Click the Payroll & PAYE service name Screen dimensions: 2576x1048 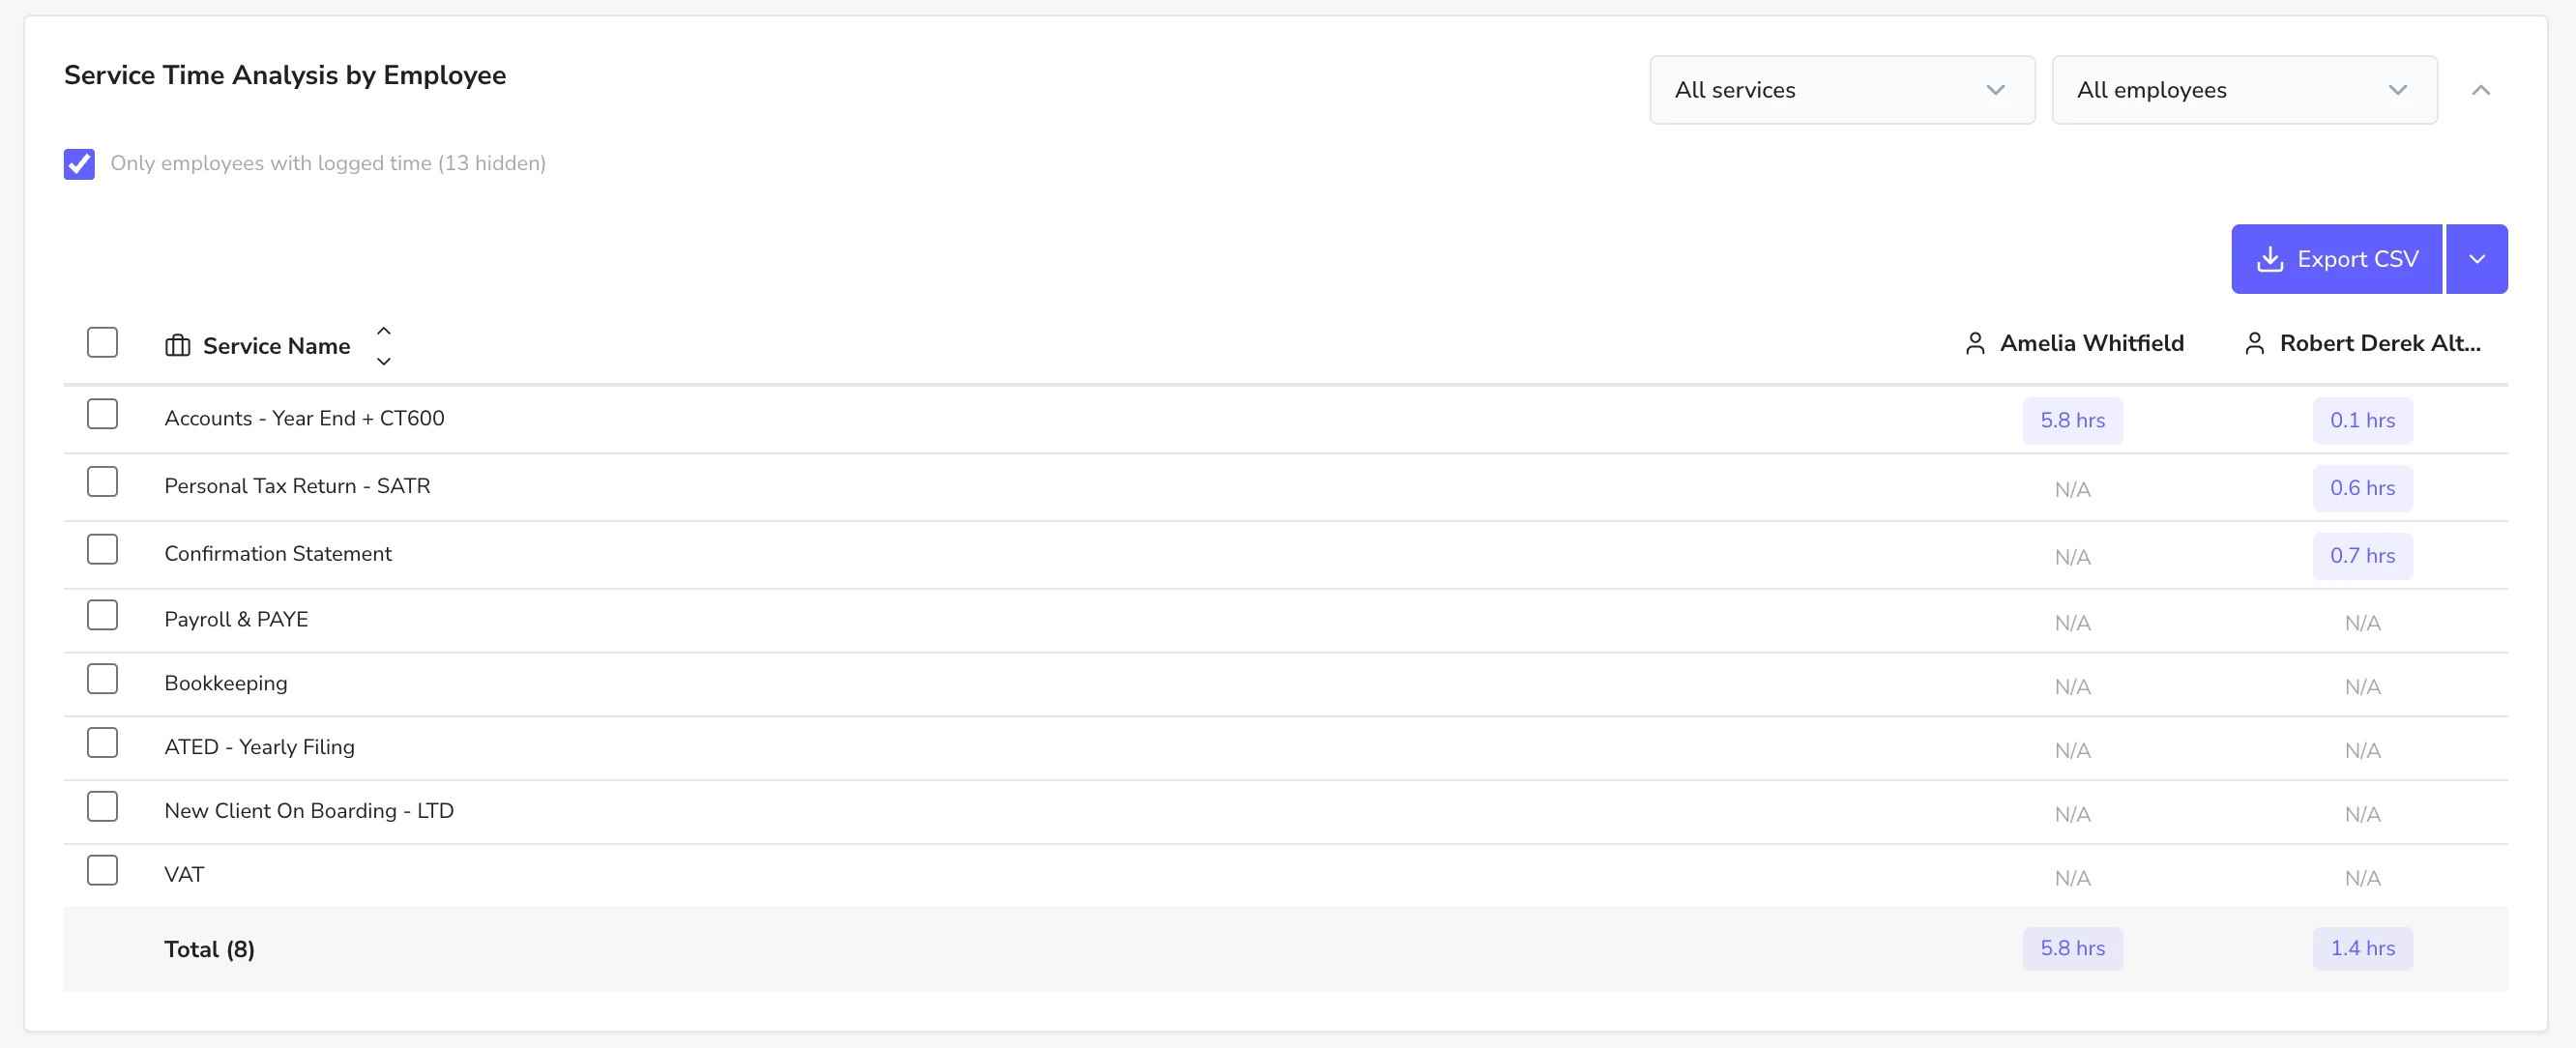(x=236, y=620)
